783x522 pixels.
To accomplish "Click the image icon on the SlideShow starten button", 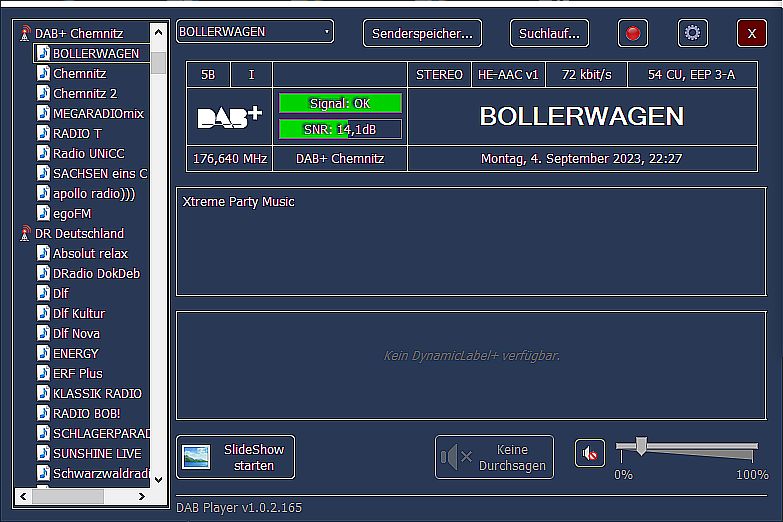I will 196,457.
